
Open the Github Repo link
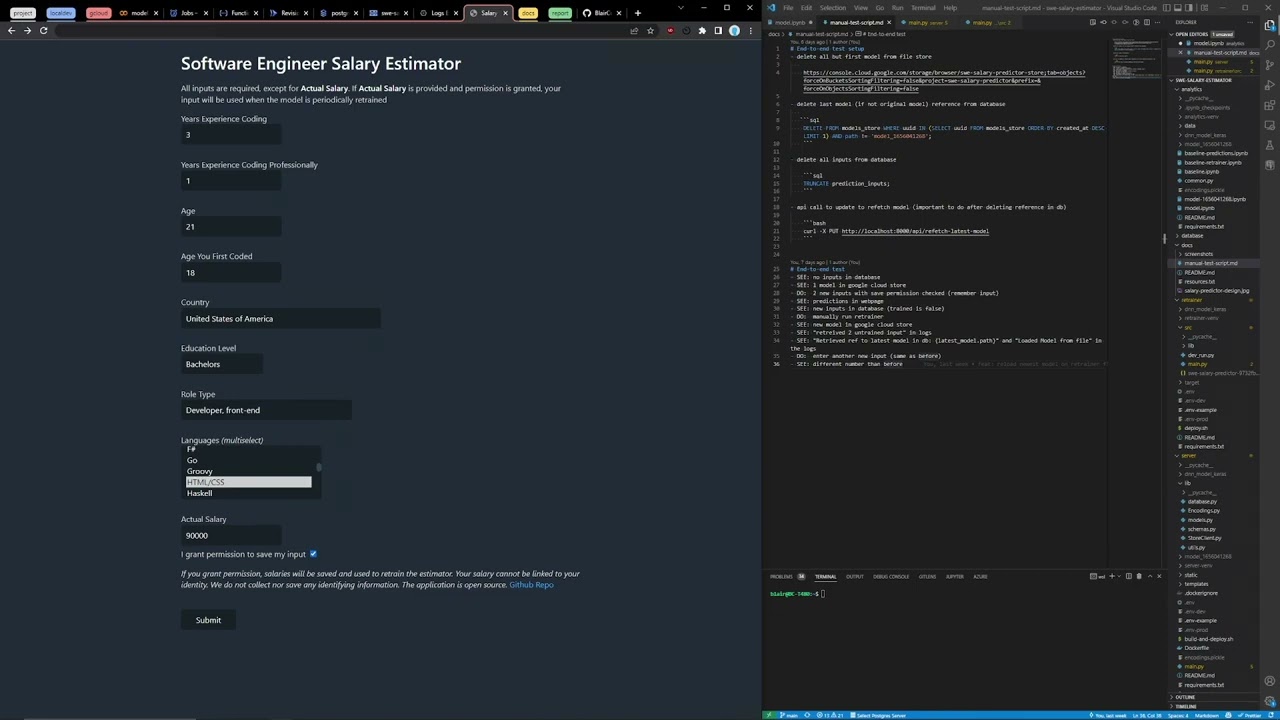tap(531, 585)
